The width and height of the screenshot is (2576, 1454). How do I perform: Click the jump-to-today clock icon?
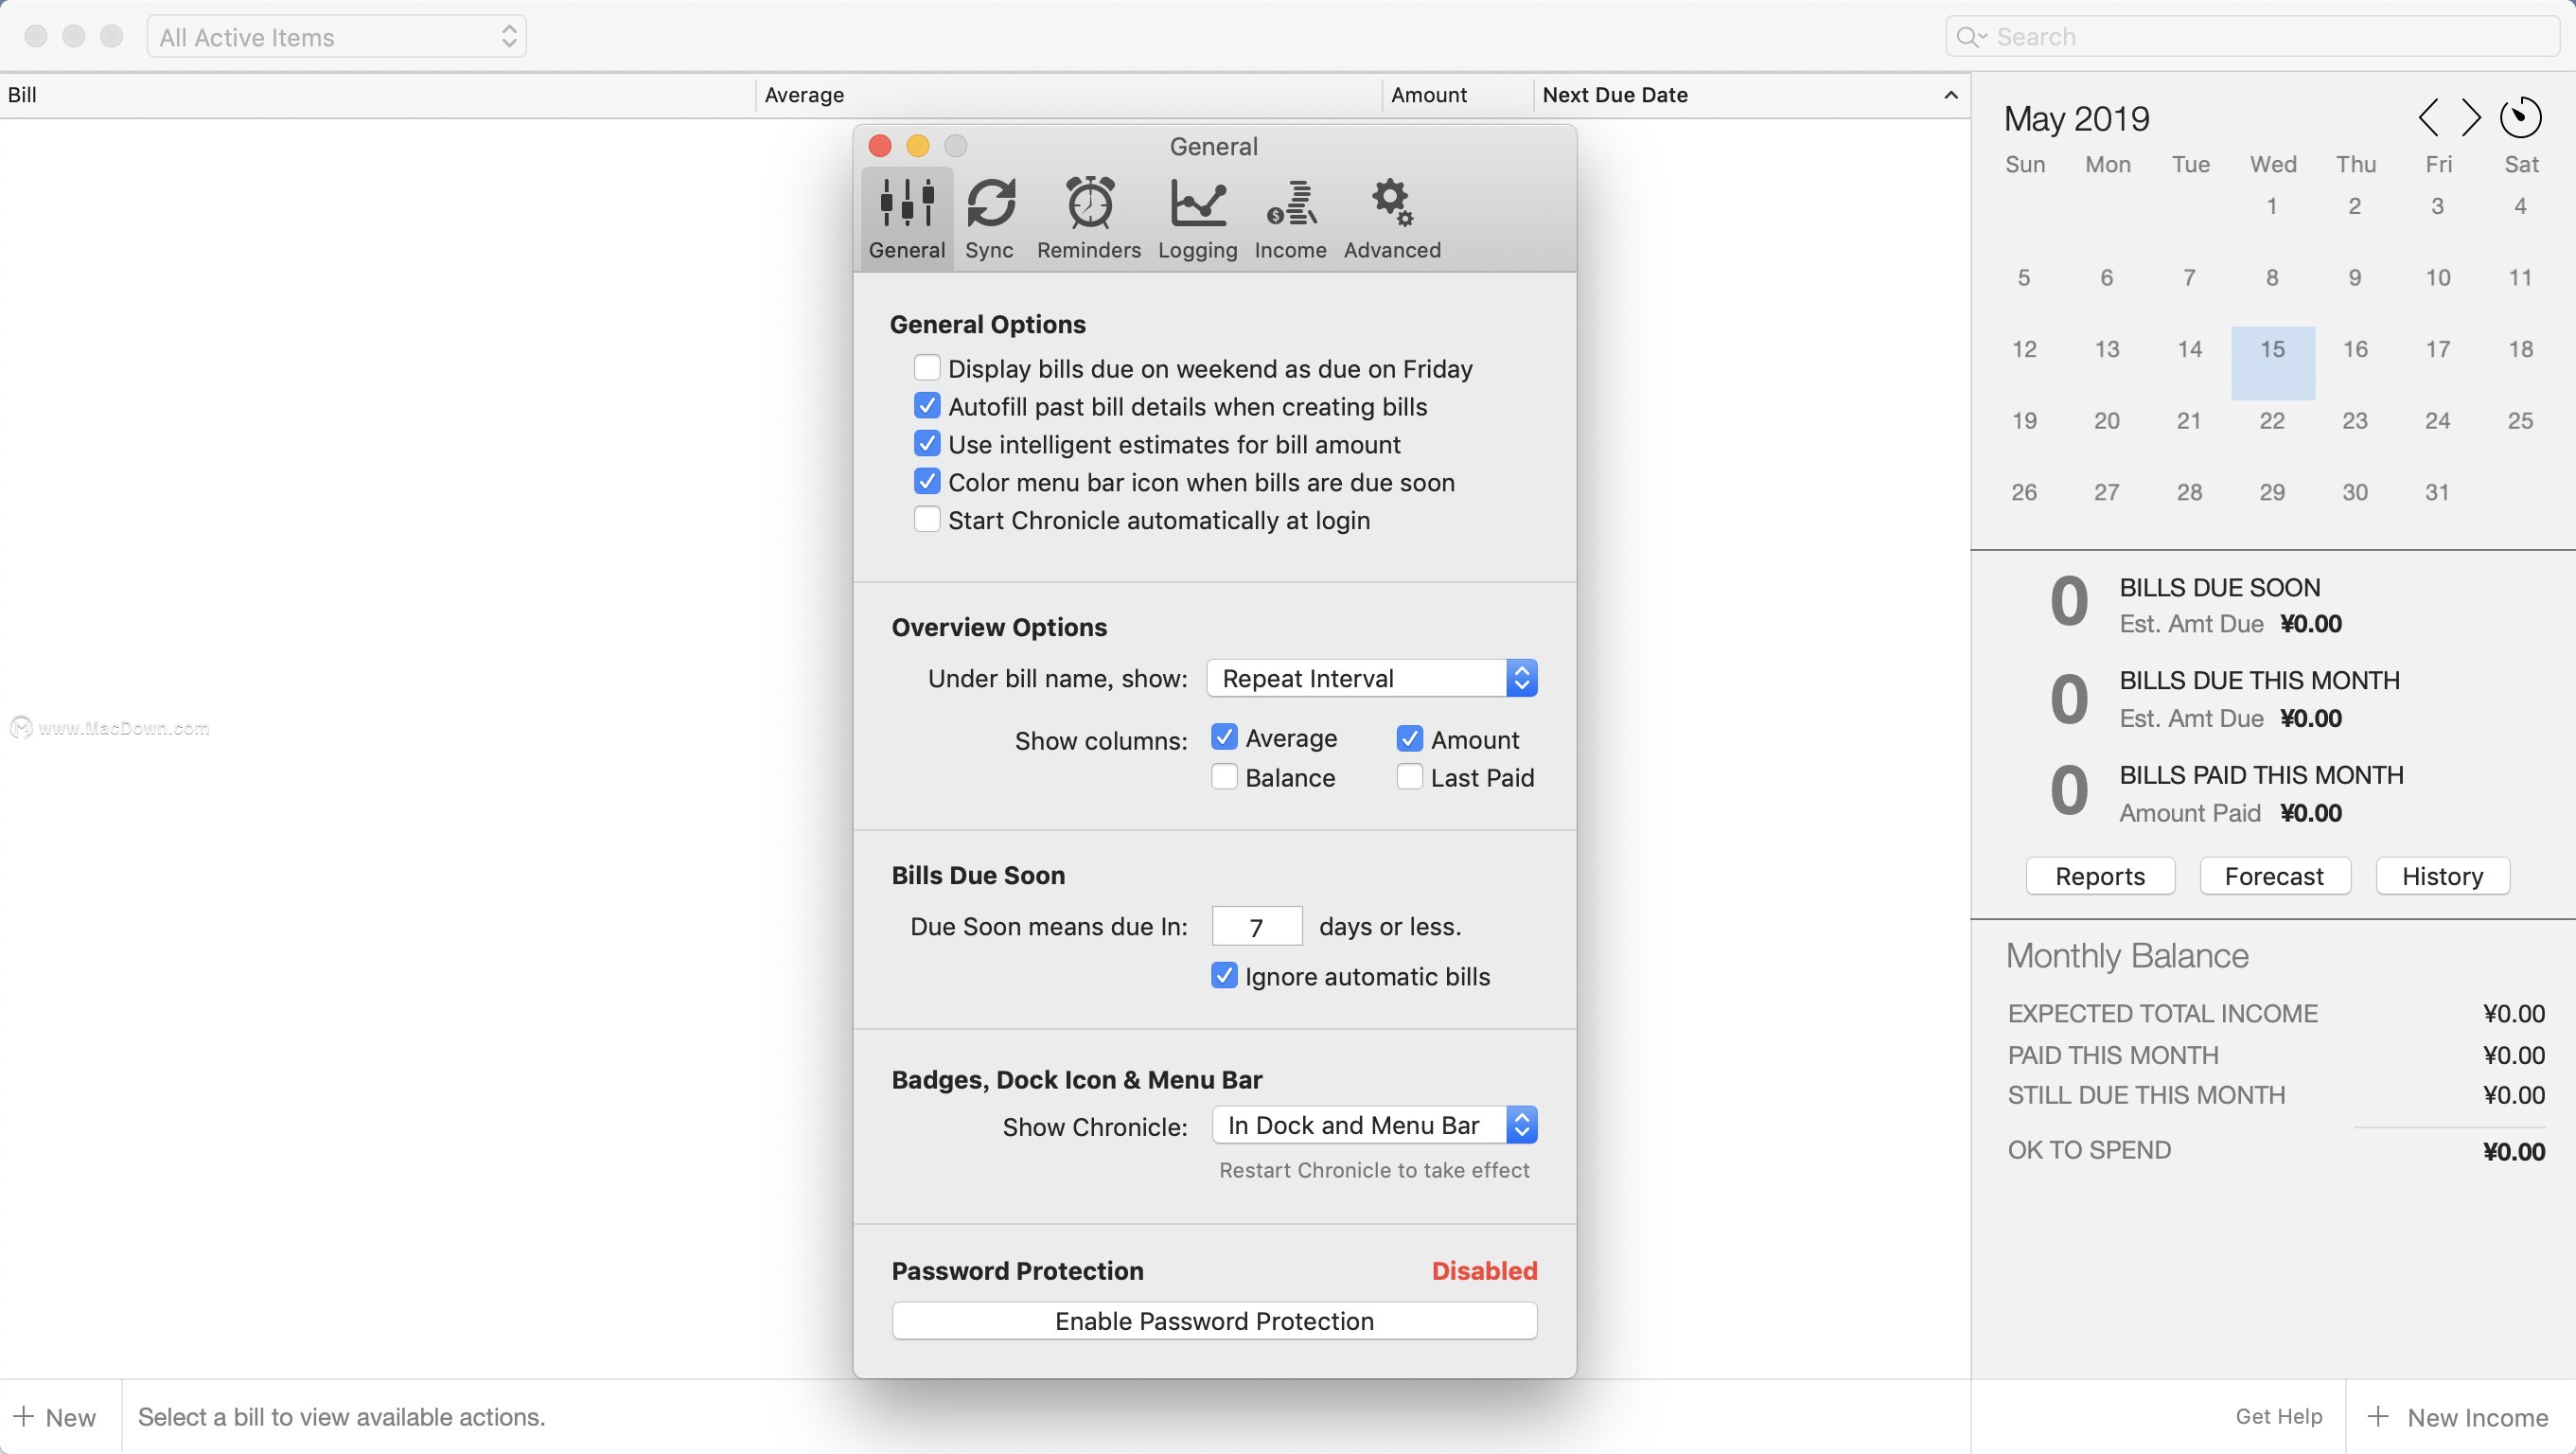point(2520,118)
